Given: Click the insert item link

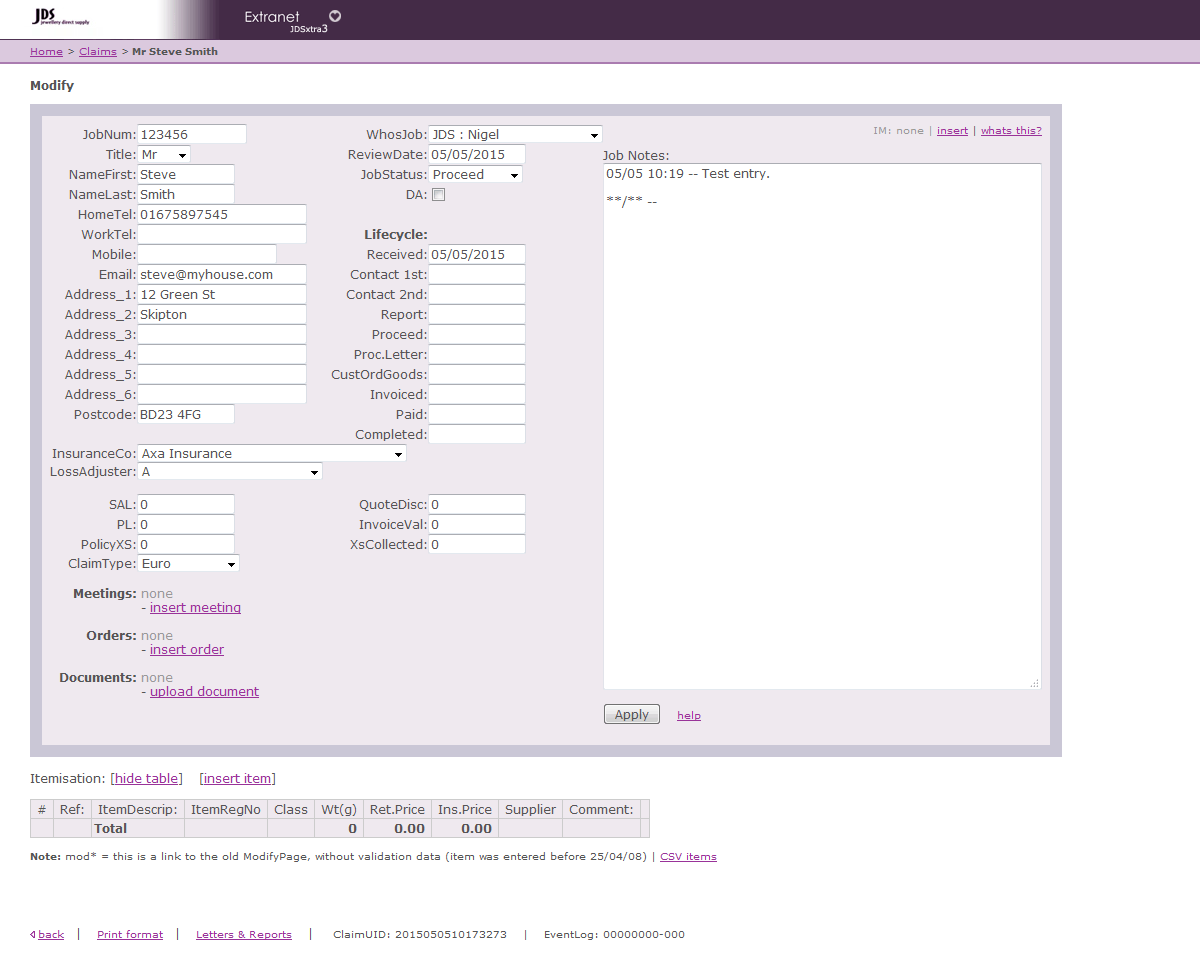Looking at the screenshot, I should tap(237, 779).
